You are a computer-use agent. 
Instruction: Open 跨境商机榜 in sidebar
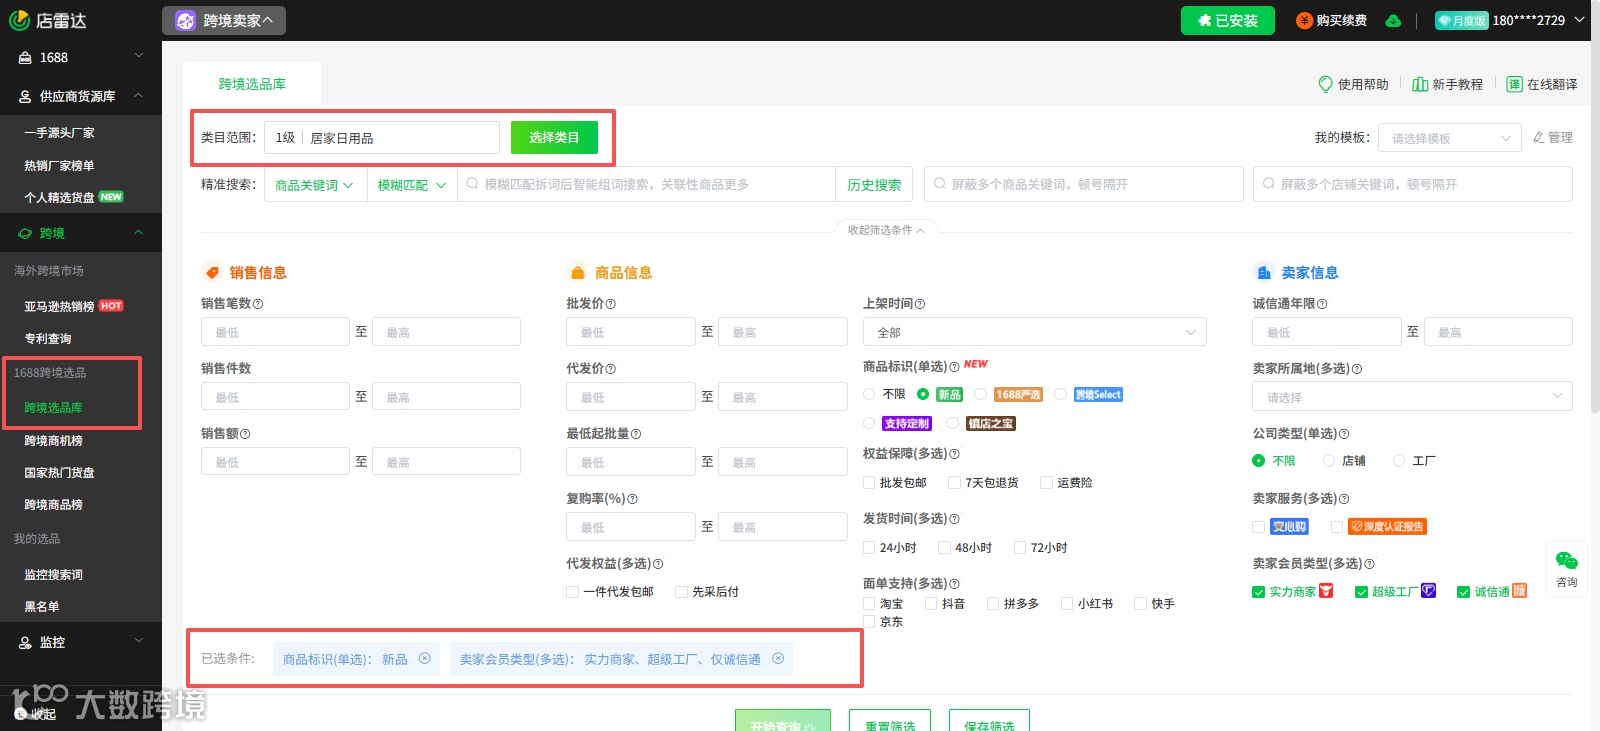tap(54, 441)
